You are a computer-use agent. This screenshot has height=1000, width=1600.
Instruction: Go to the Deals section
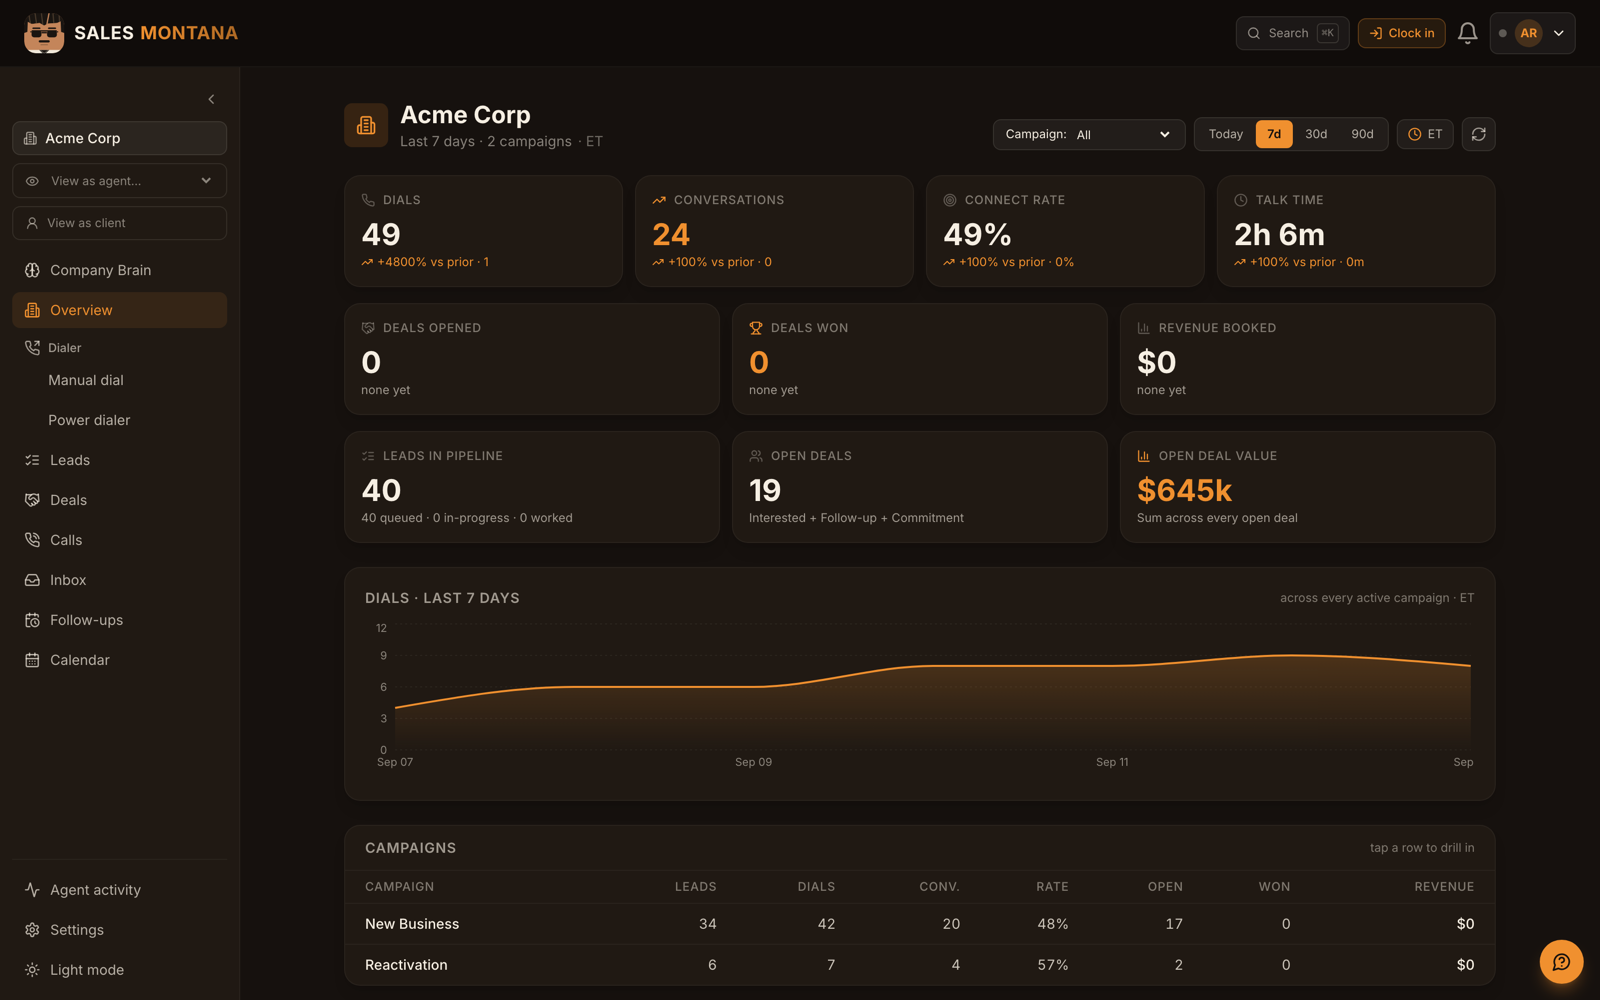pos(120,500)
